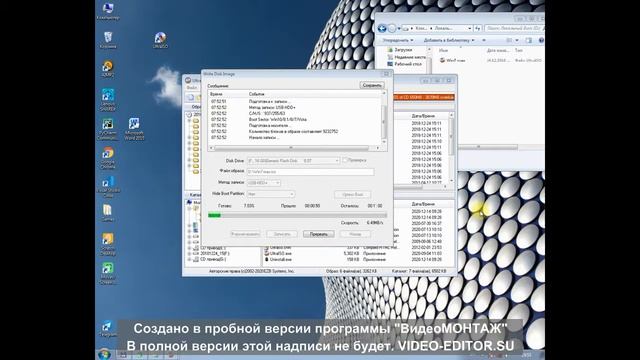Image resolution: width=640 pixels, height=360 pixels.
Task: Click the orange disc size bar in UltraISO
Action: pos(424,98)
